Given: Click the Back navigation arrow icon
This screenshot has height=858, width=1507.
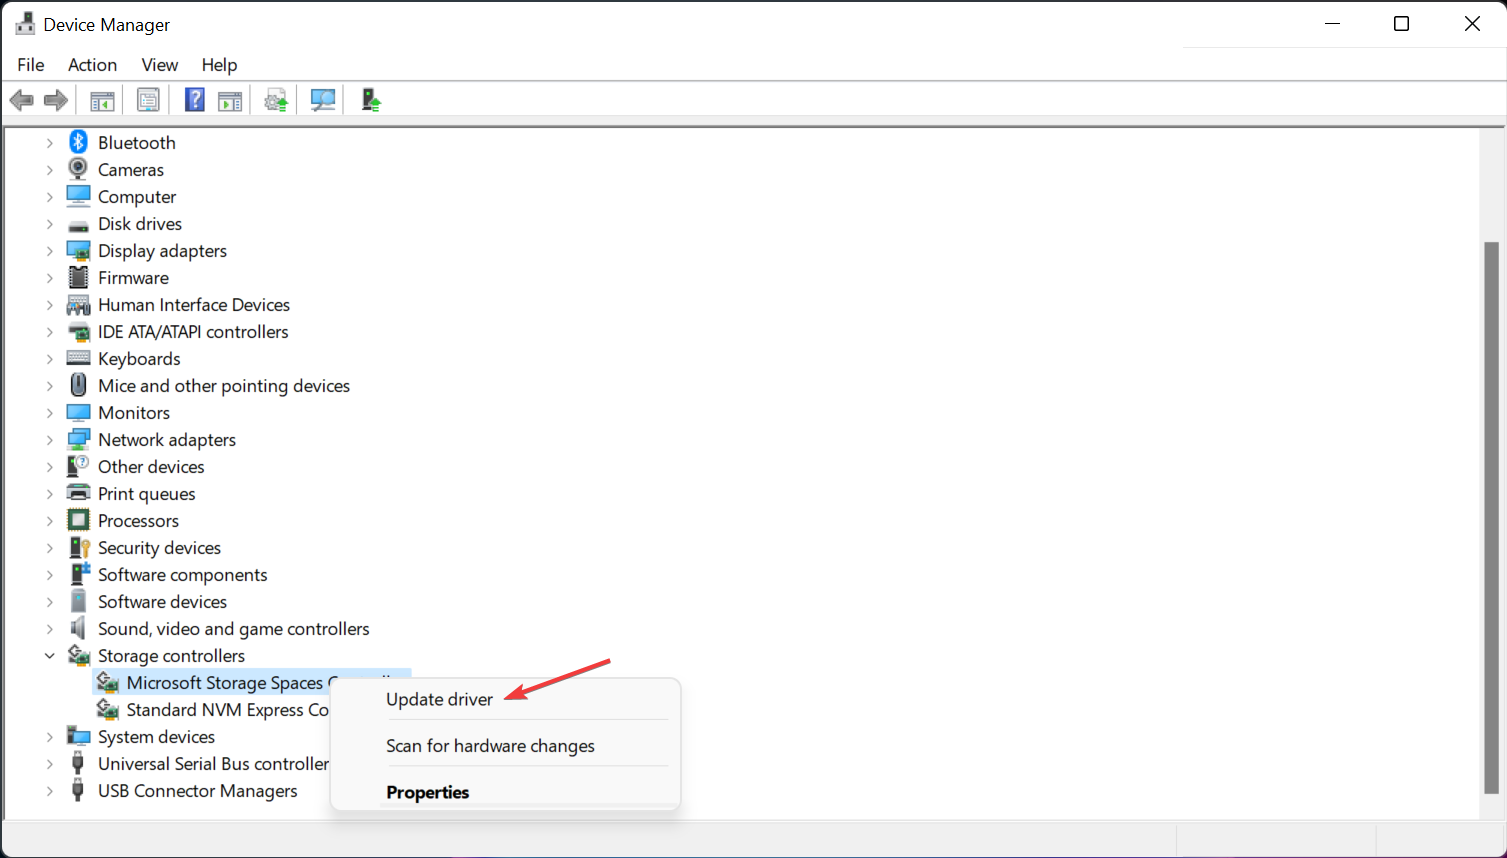Looking at the screenshot, I should 21,99.
